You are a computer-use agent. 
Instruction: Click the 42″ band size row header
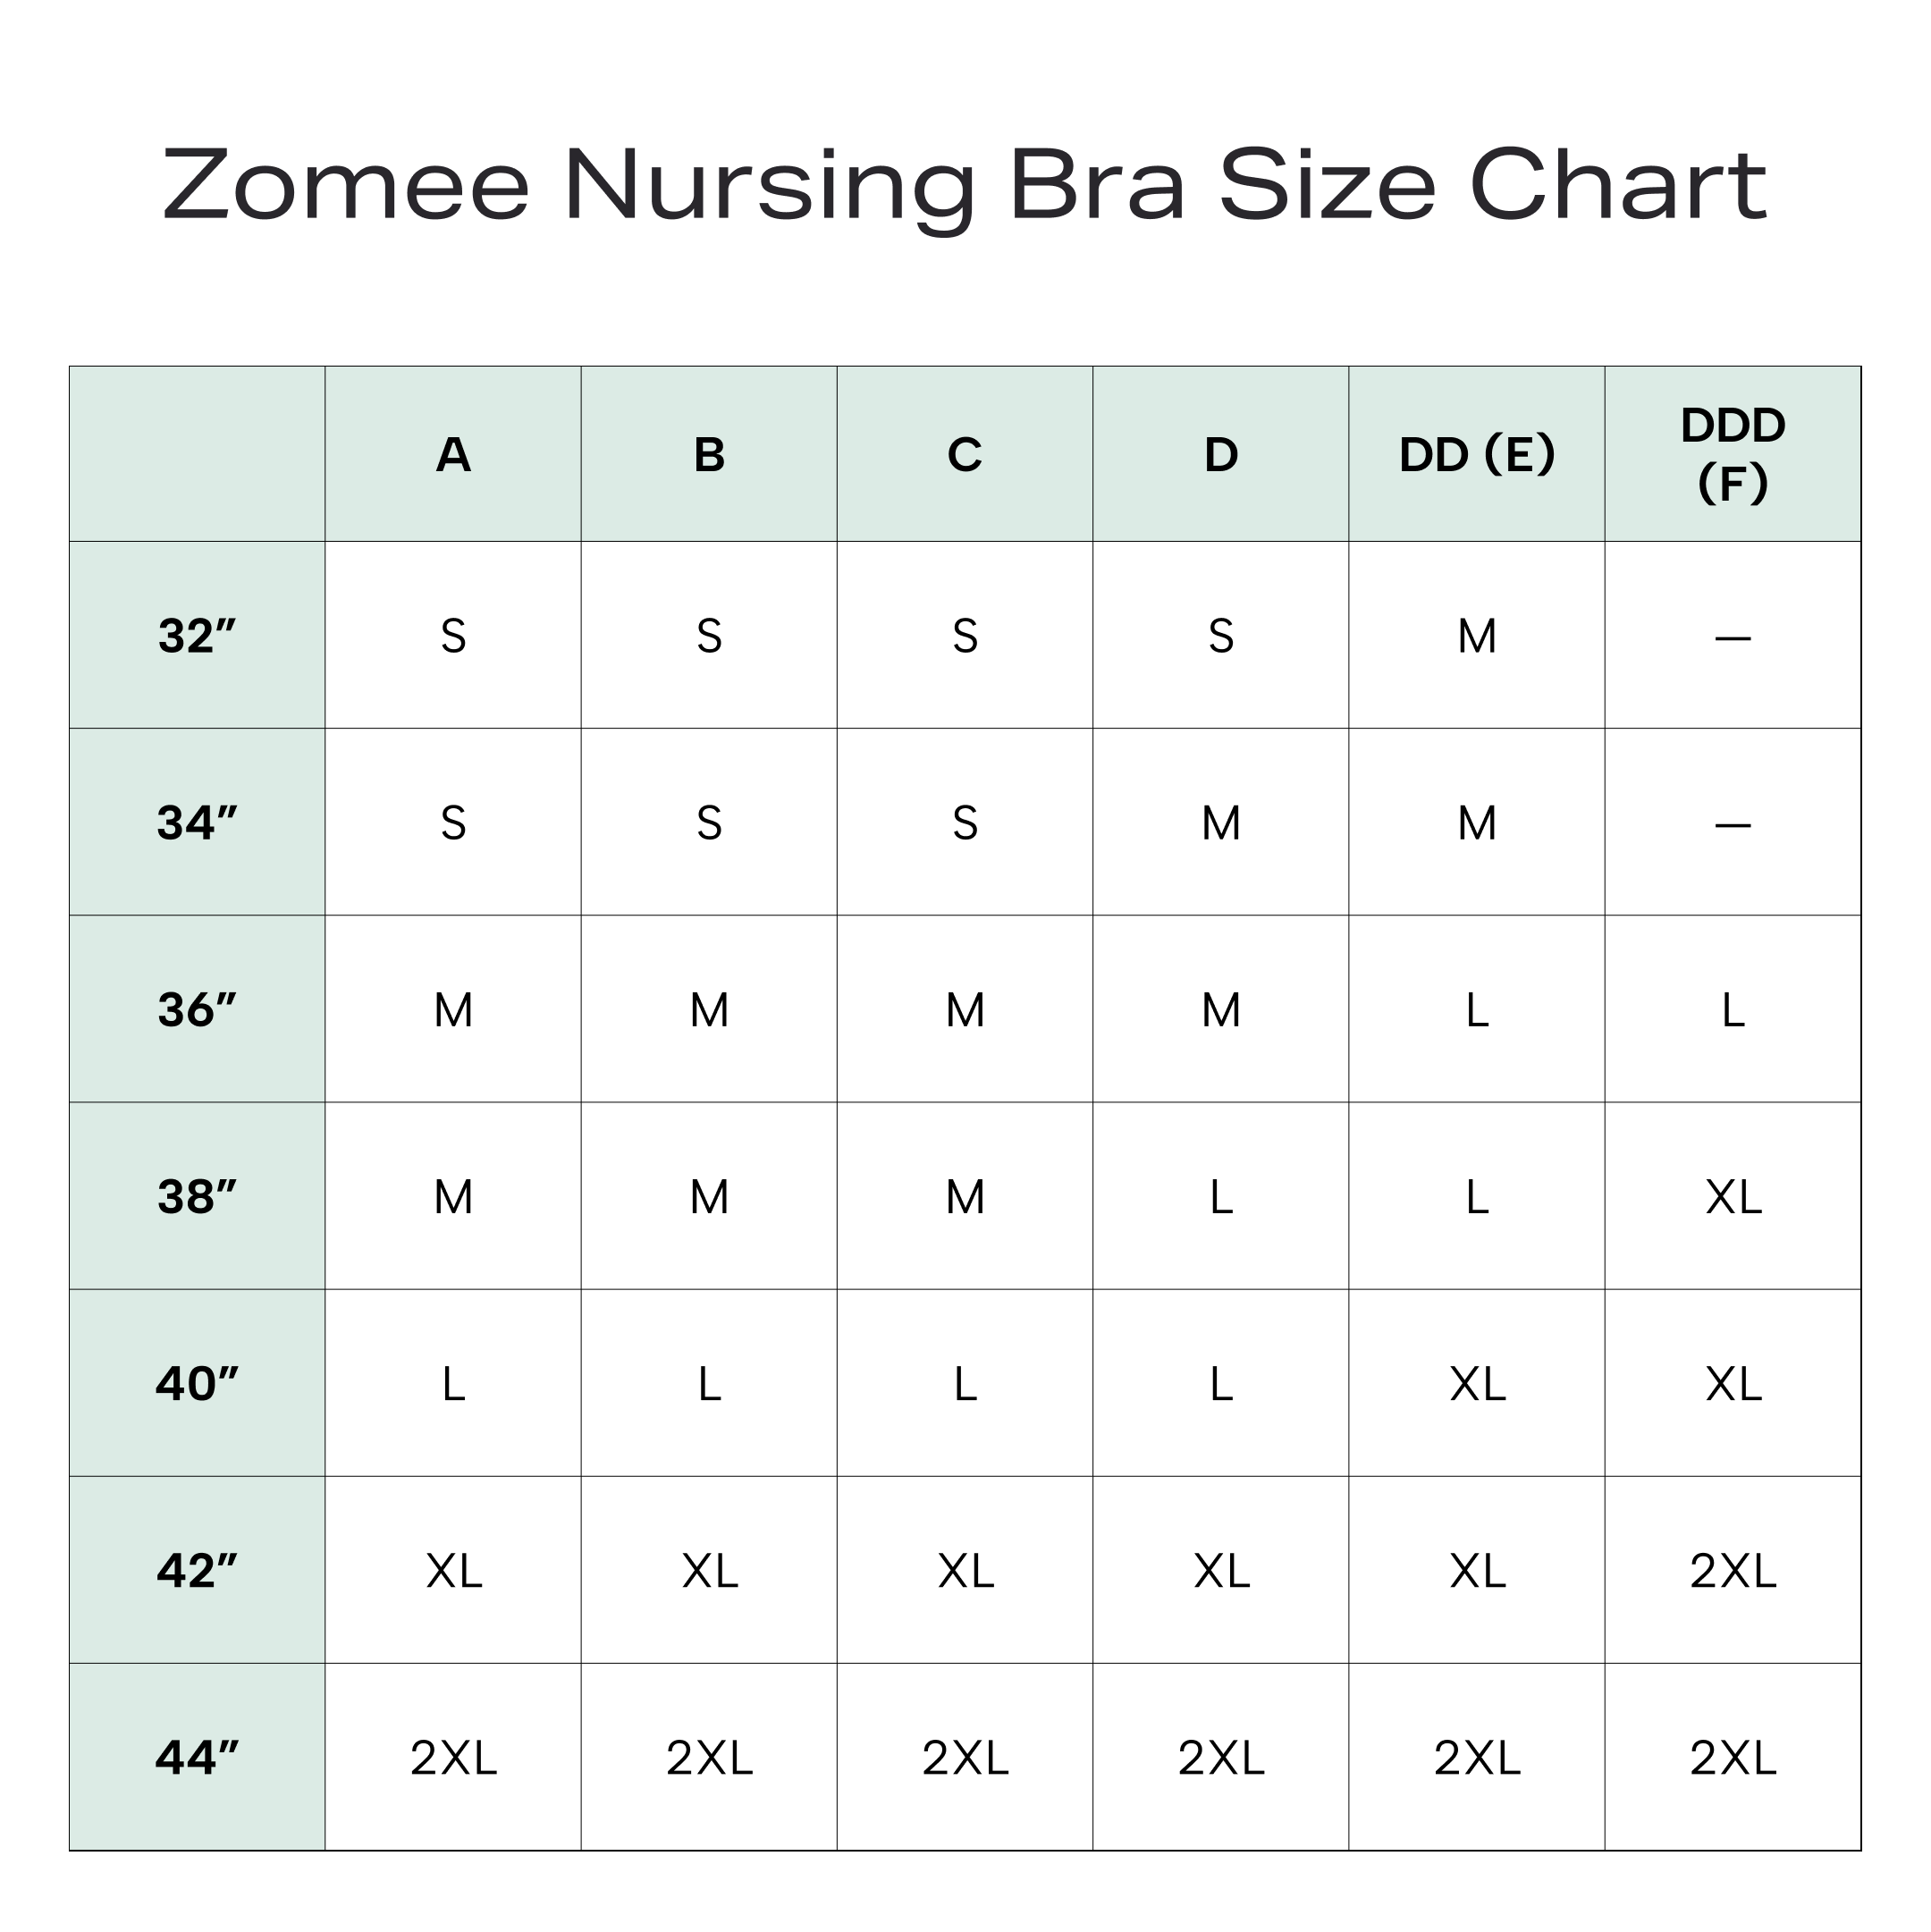coord(197,1571)
